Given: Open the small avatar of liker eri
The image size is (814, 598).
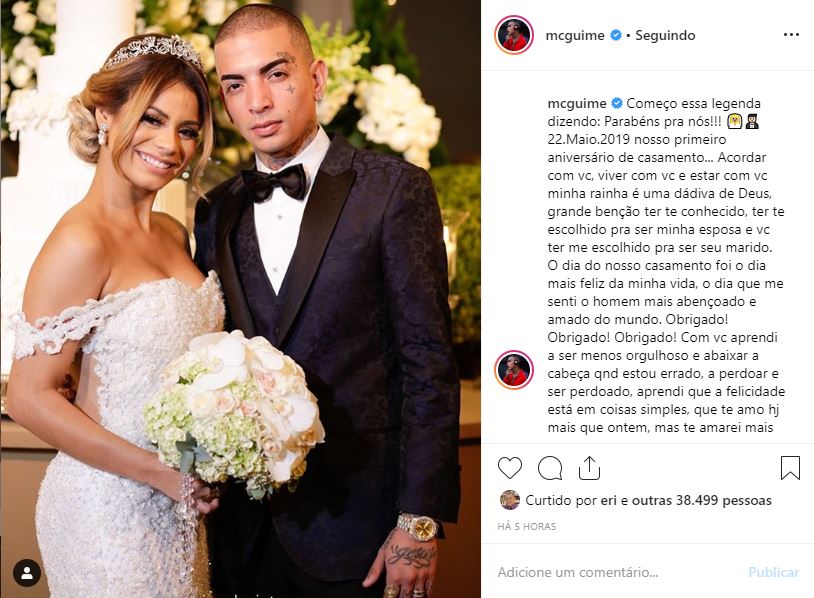Looking at the screenshot, I should point(510,500).
